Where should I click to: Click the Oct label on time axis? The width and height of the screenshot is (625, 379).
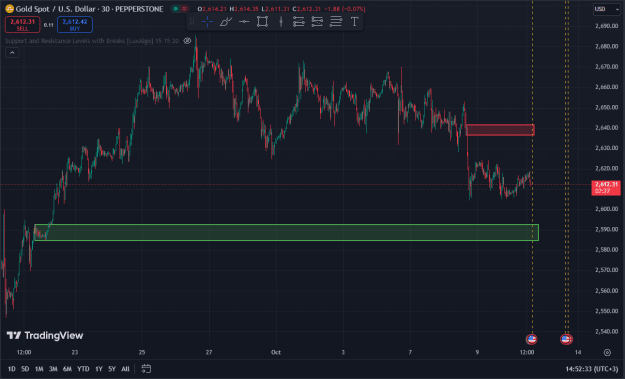[x=276, y=352]
